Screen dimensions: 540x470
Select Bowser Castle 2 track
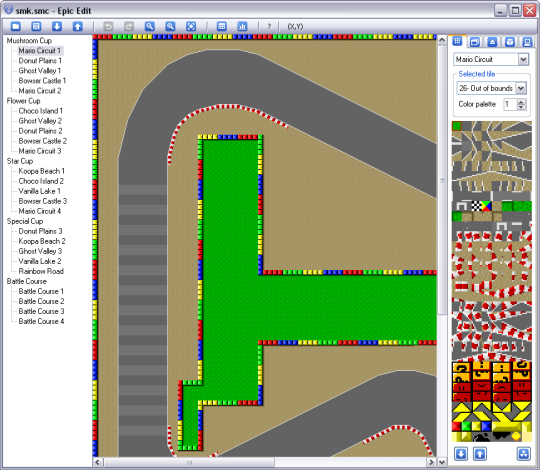42,141
